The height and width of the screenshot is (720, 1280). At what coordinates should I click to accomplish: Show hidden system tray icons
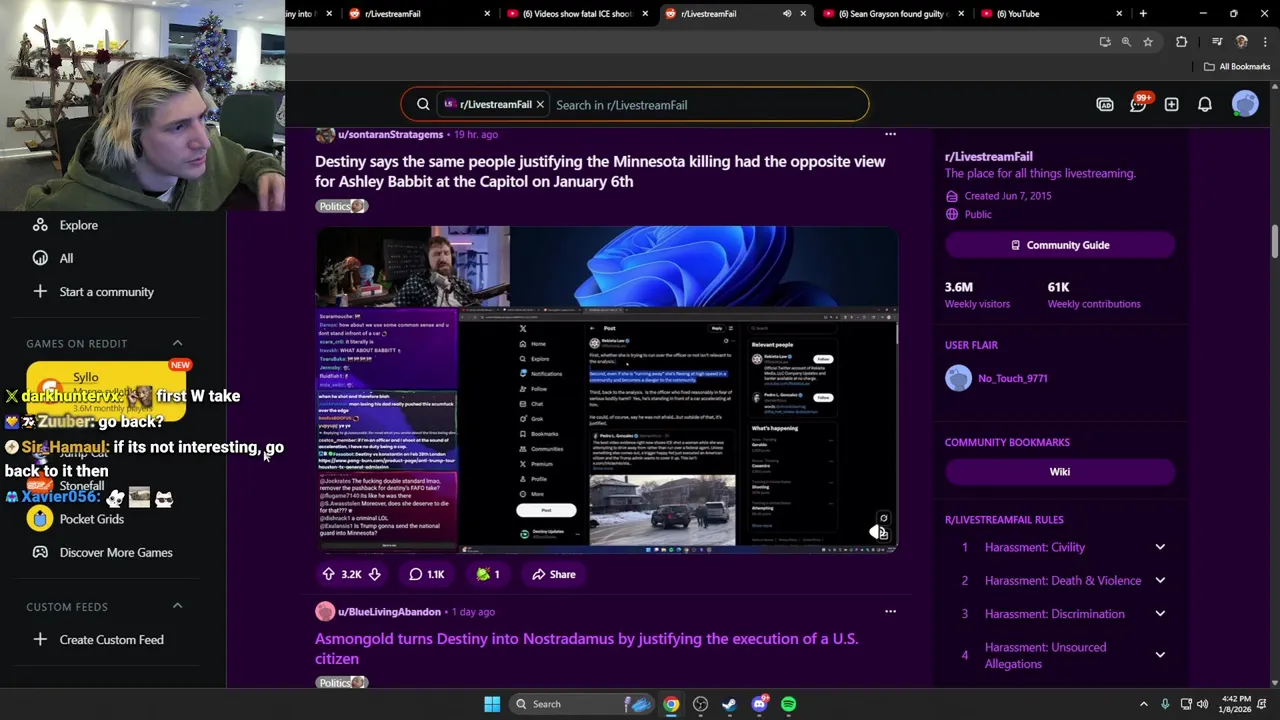(1143, 704)
